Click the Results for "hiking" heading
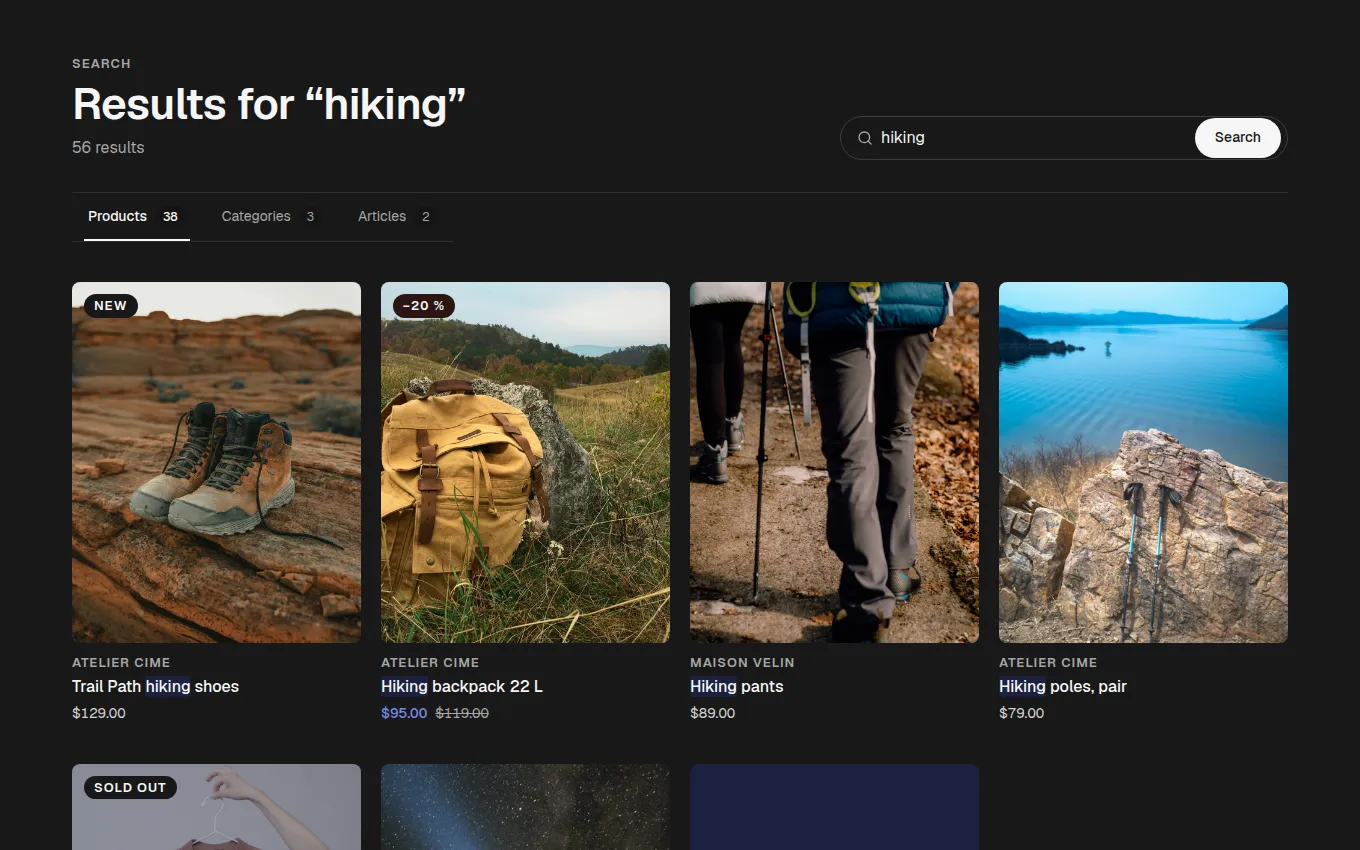Screen dimensions: 1360x850 tap(269, 104)
